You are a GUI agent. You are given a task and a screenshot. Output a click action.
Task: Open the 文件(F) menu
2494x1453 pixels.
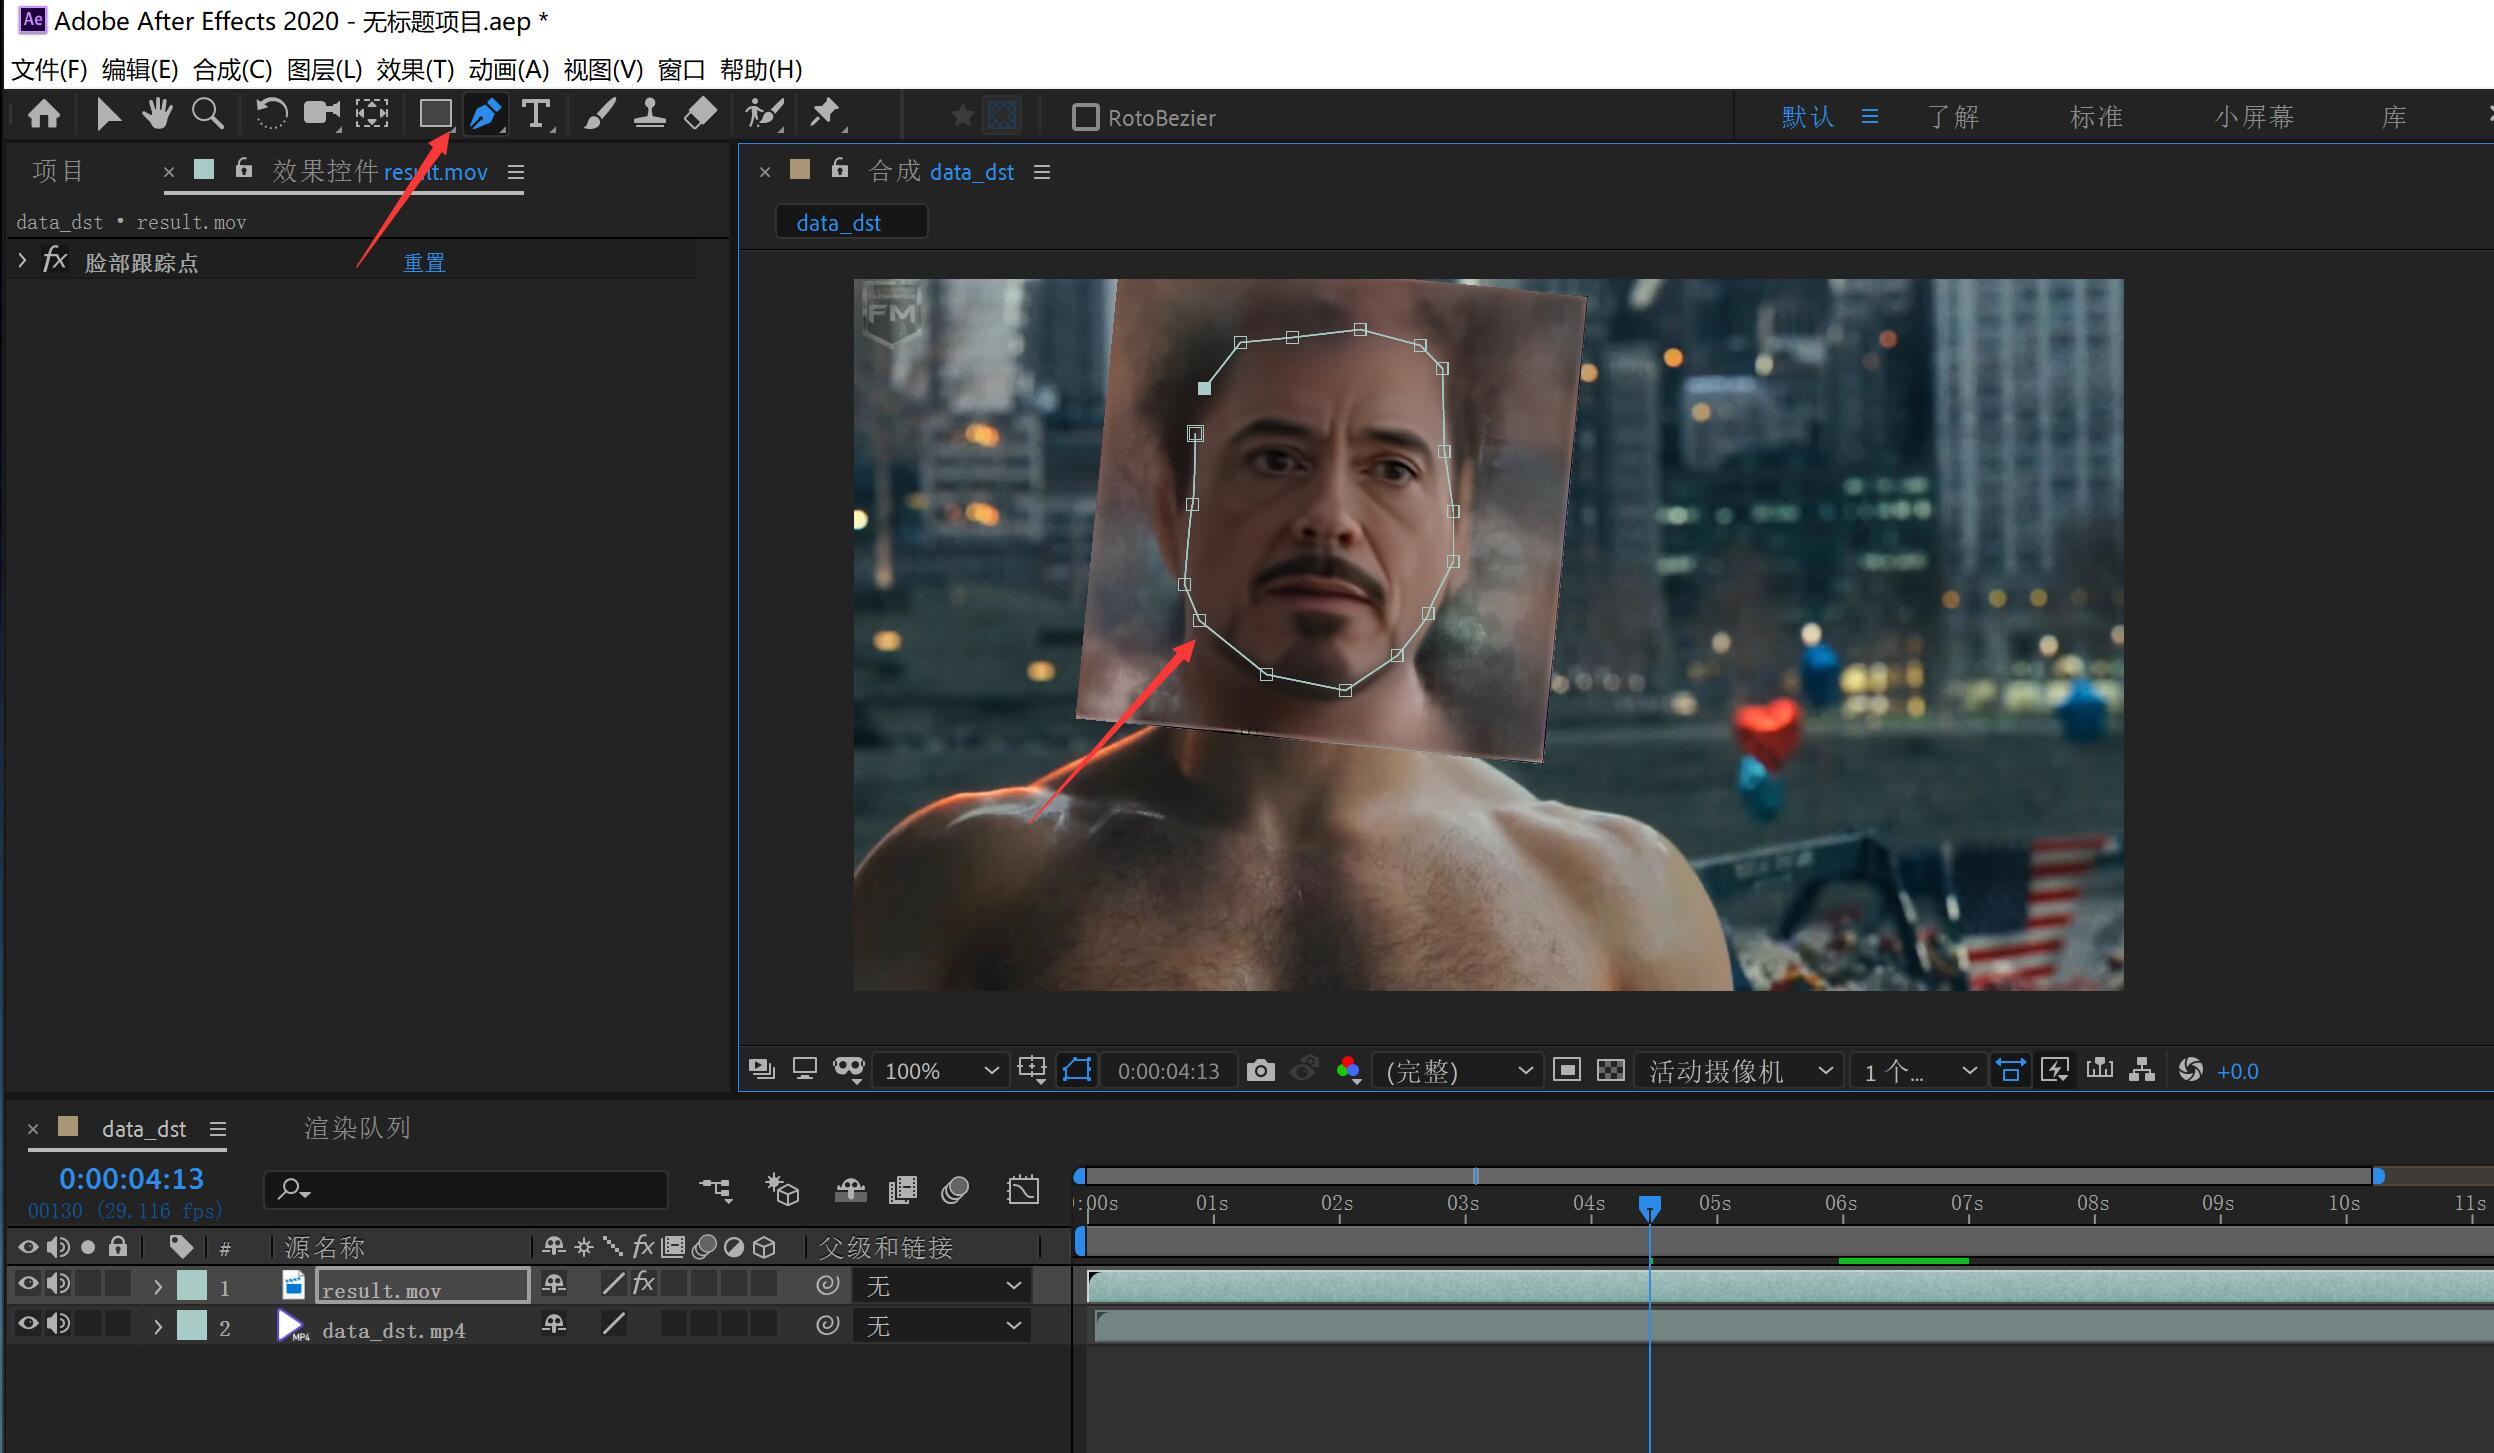click(49, 69)
